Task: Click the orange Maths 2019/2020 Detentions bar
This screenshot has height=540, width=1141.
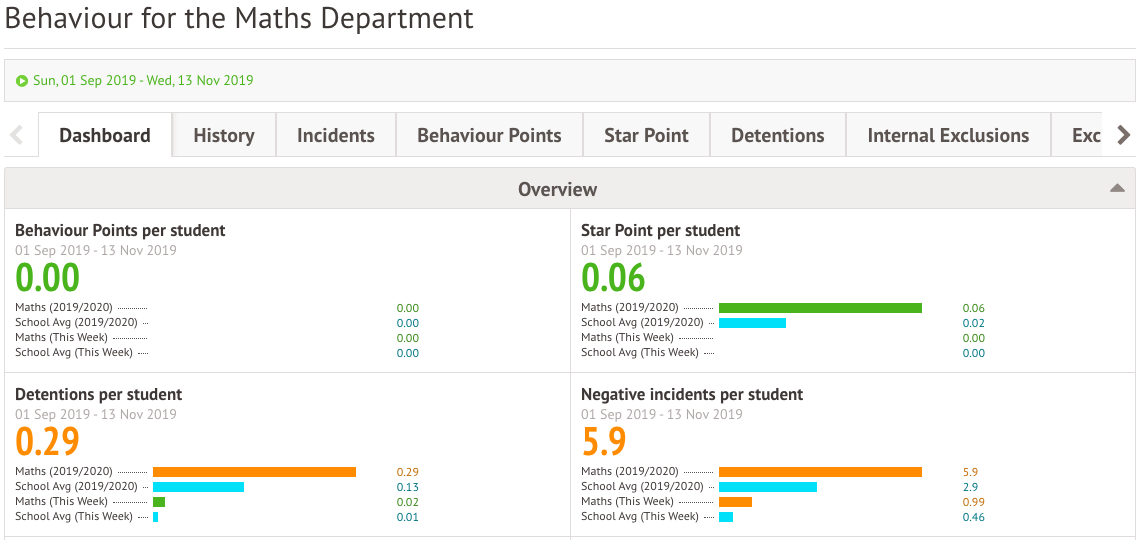Action: [254, 472]
